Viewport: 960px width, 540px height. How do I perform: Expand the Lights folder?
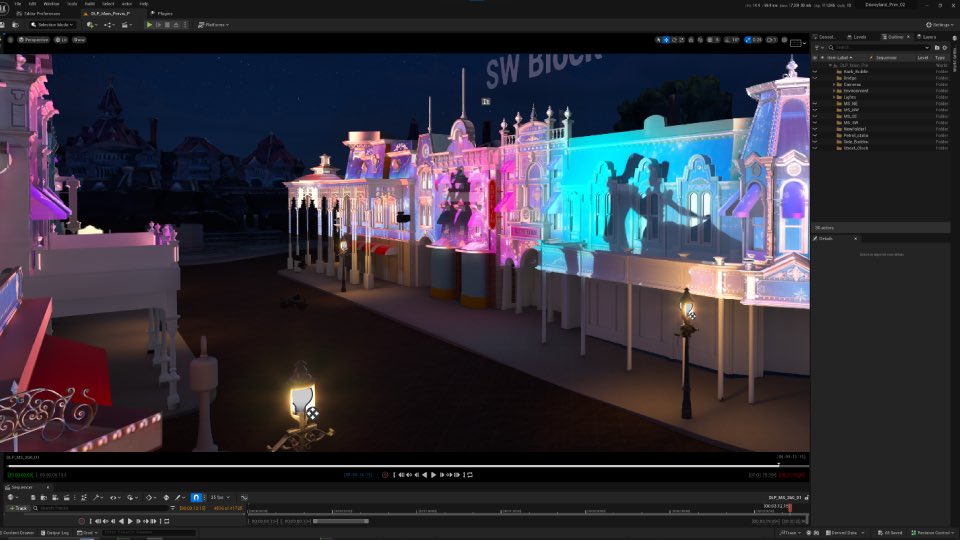(834, 97)
